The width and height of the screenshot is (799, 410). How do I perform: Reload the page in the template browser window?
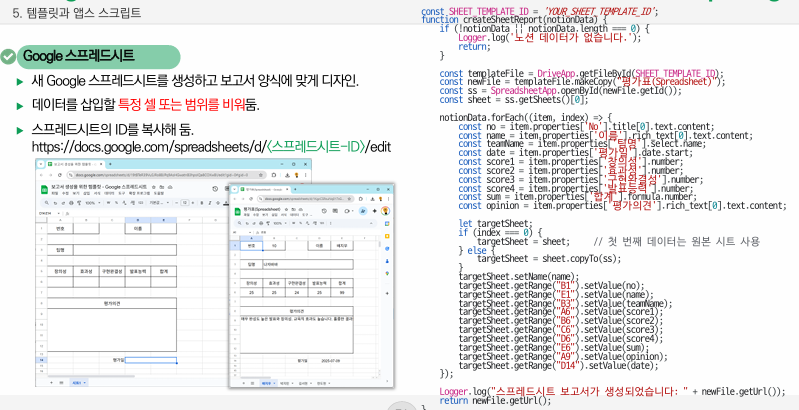(60, 175)
